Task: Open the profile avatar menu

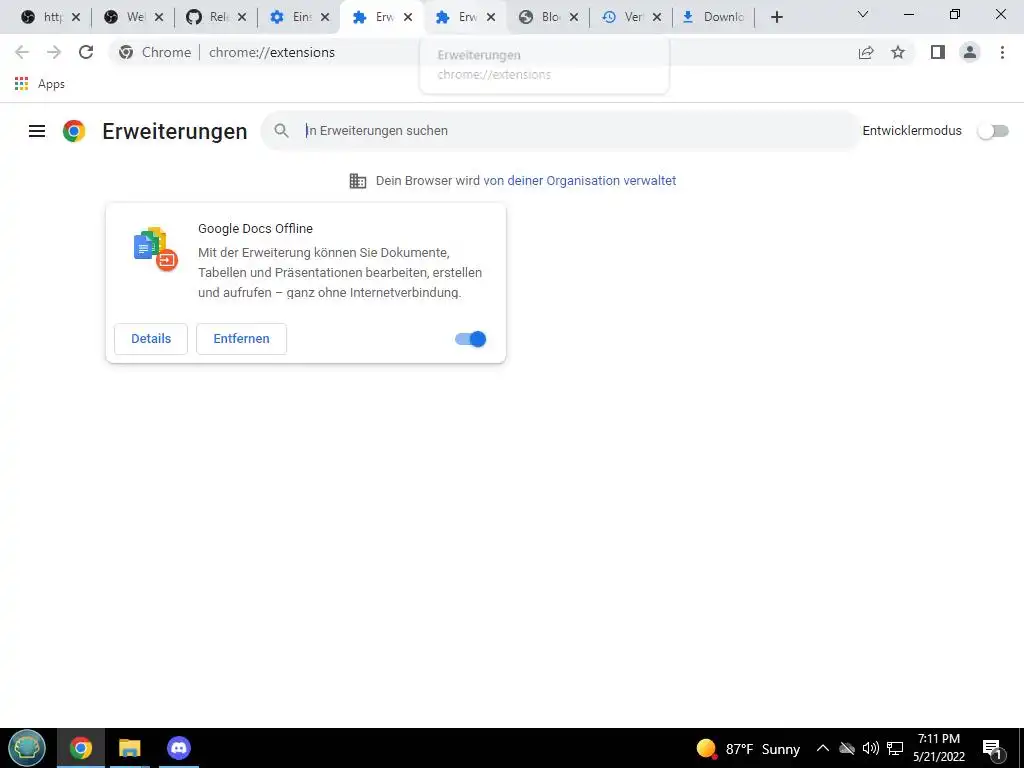Action: pos(970,52)
